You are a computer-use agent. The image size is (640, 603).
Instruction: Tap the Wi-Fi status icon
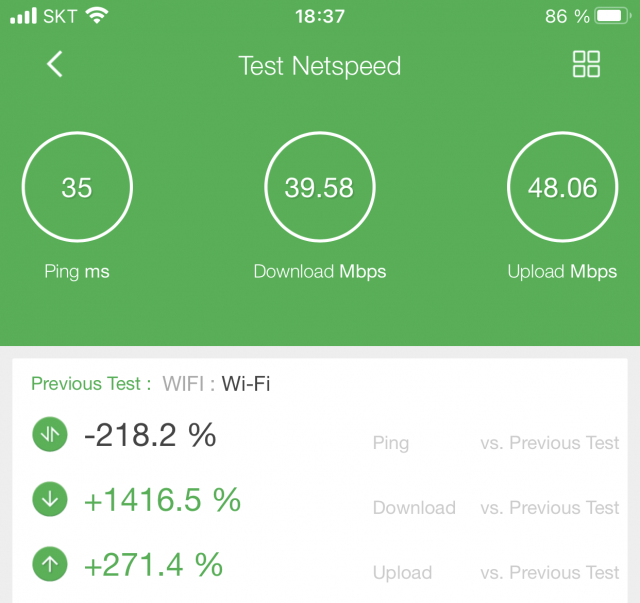(97, 16)
